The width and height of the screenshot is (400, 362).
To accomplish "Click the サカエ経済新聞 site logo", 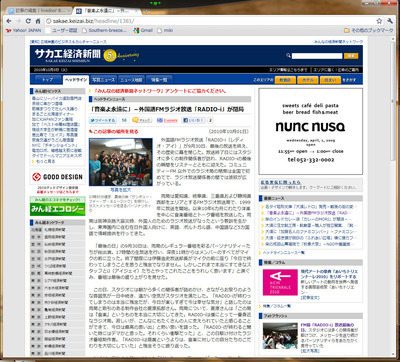I will pos(68,55).
